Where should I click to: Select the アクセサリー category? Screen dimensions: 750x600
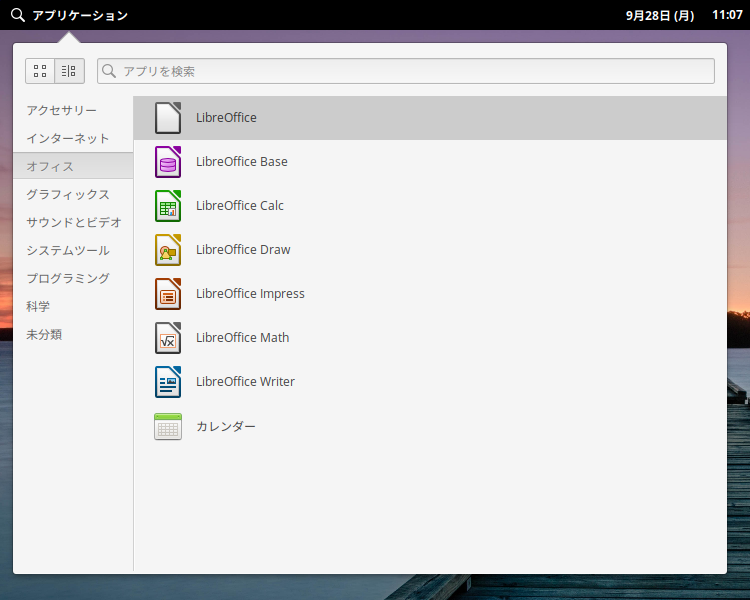(73, 111)
